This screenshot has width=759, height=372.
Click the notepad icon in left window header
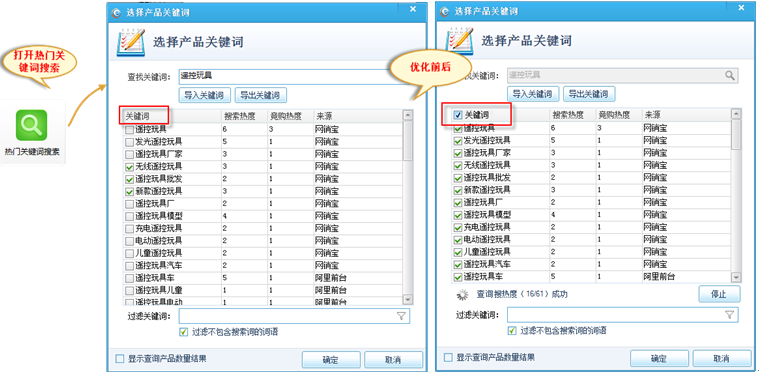[131, 42]
